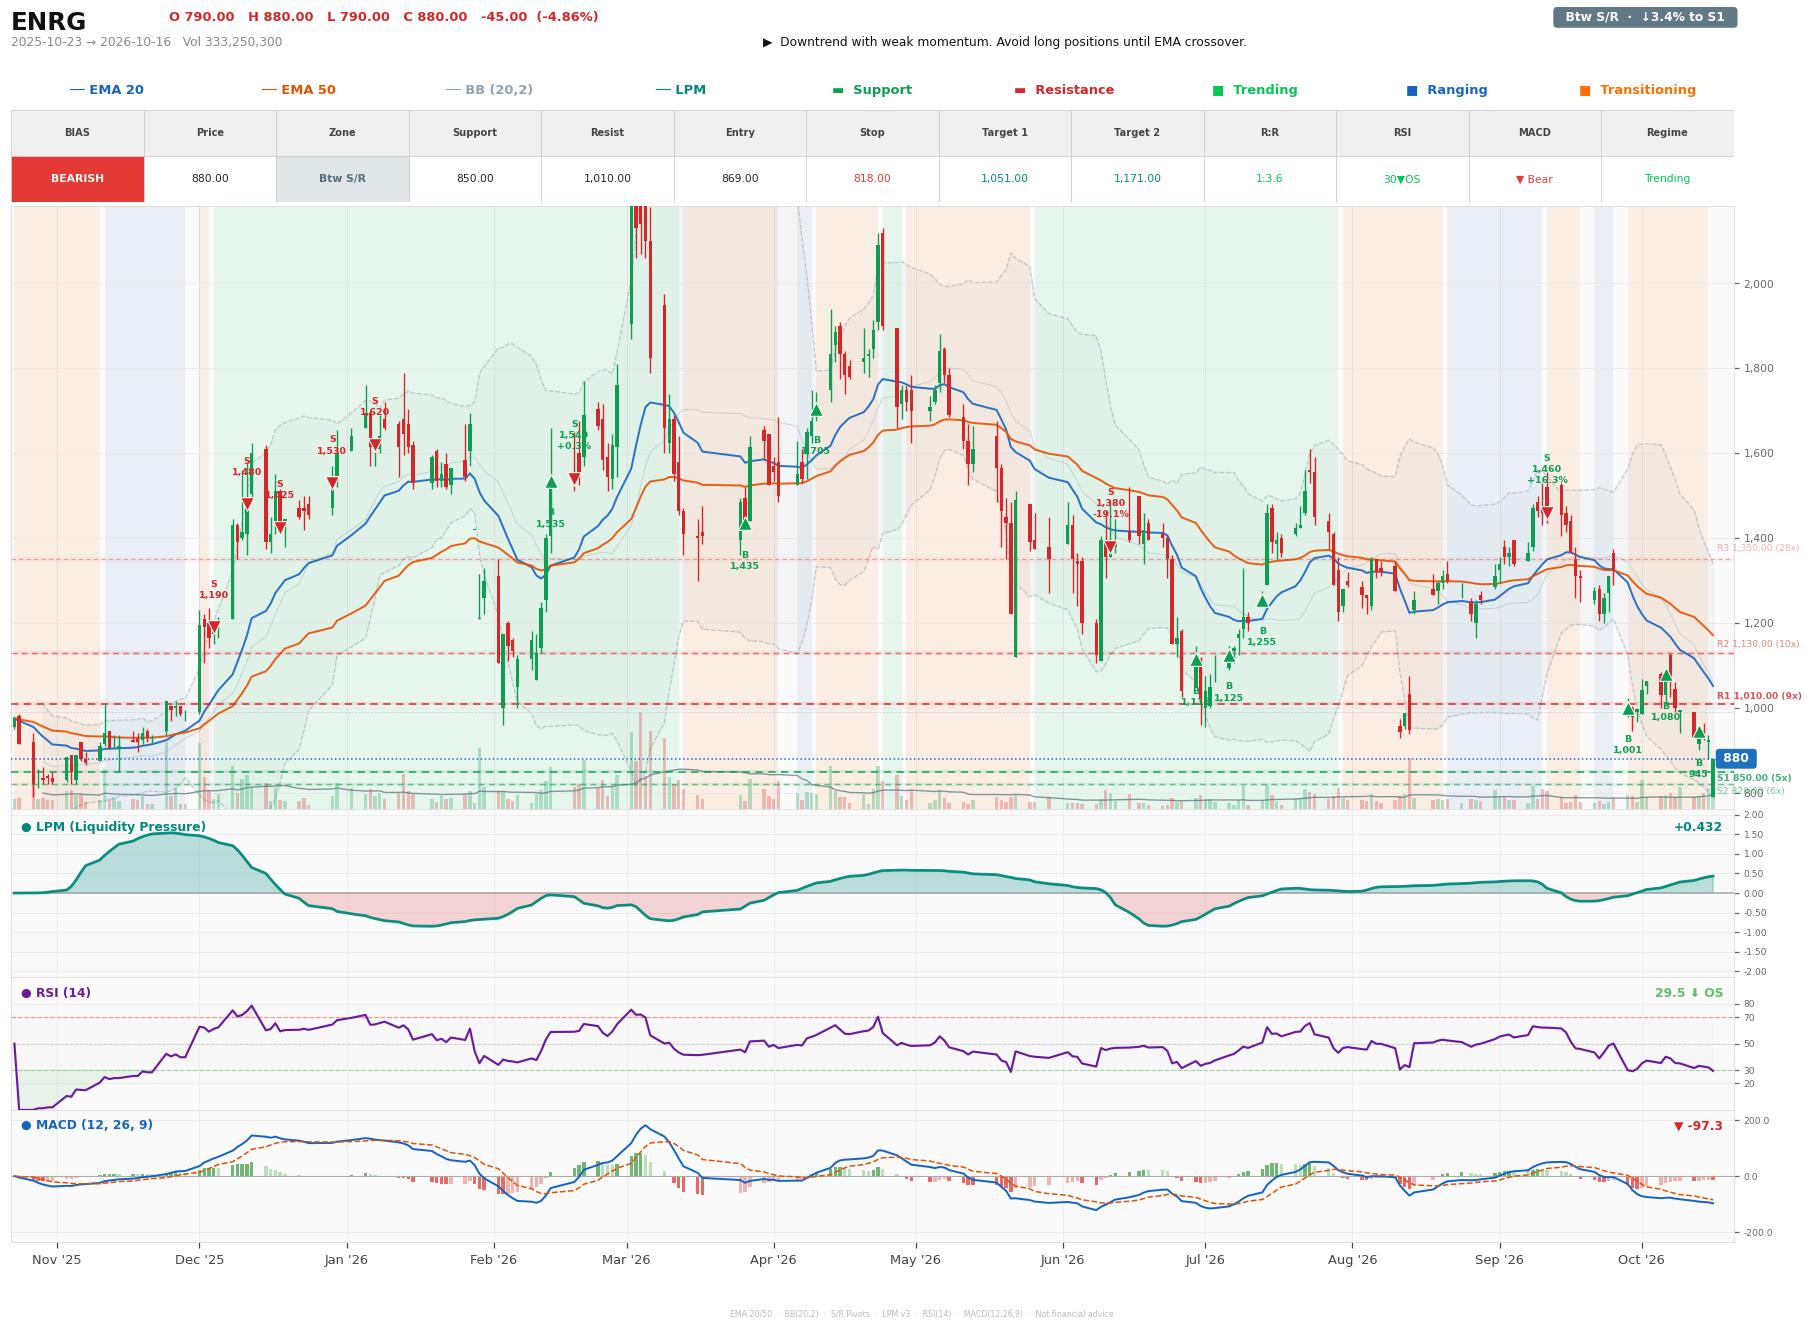
Task: Click the LPM legend entry
Action: tap(680, 90)
